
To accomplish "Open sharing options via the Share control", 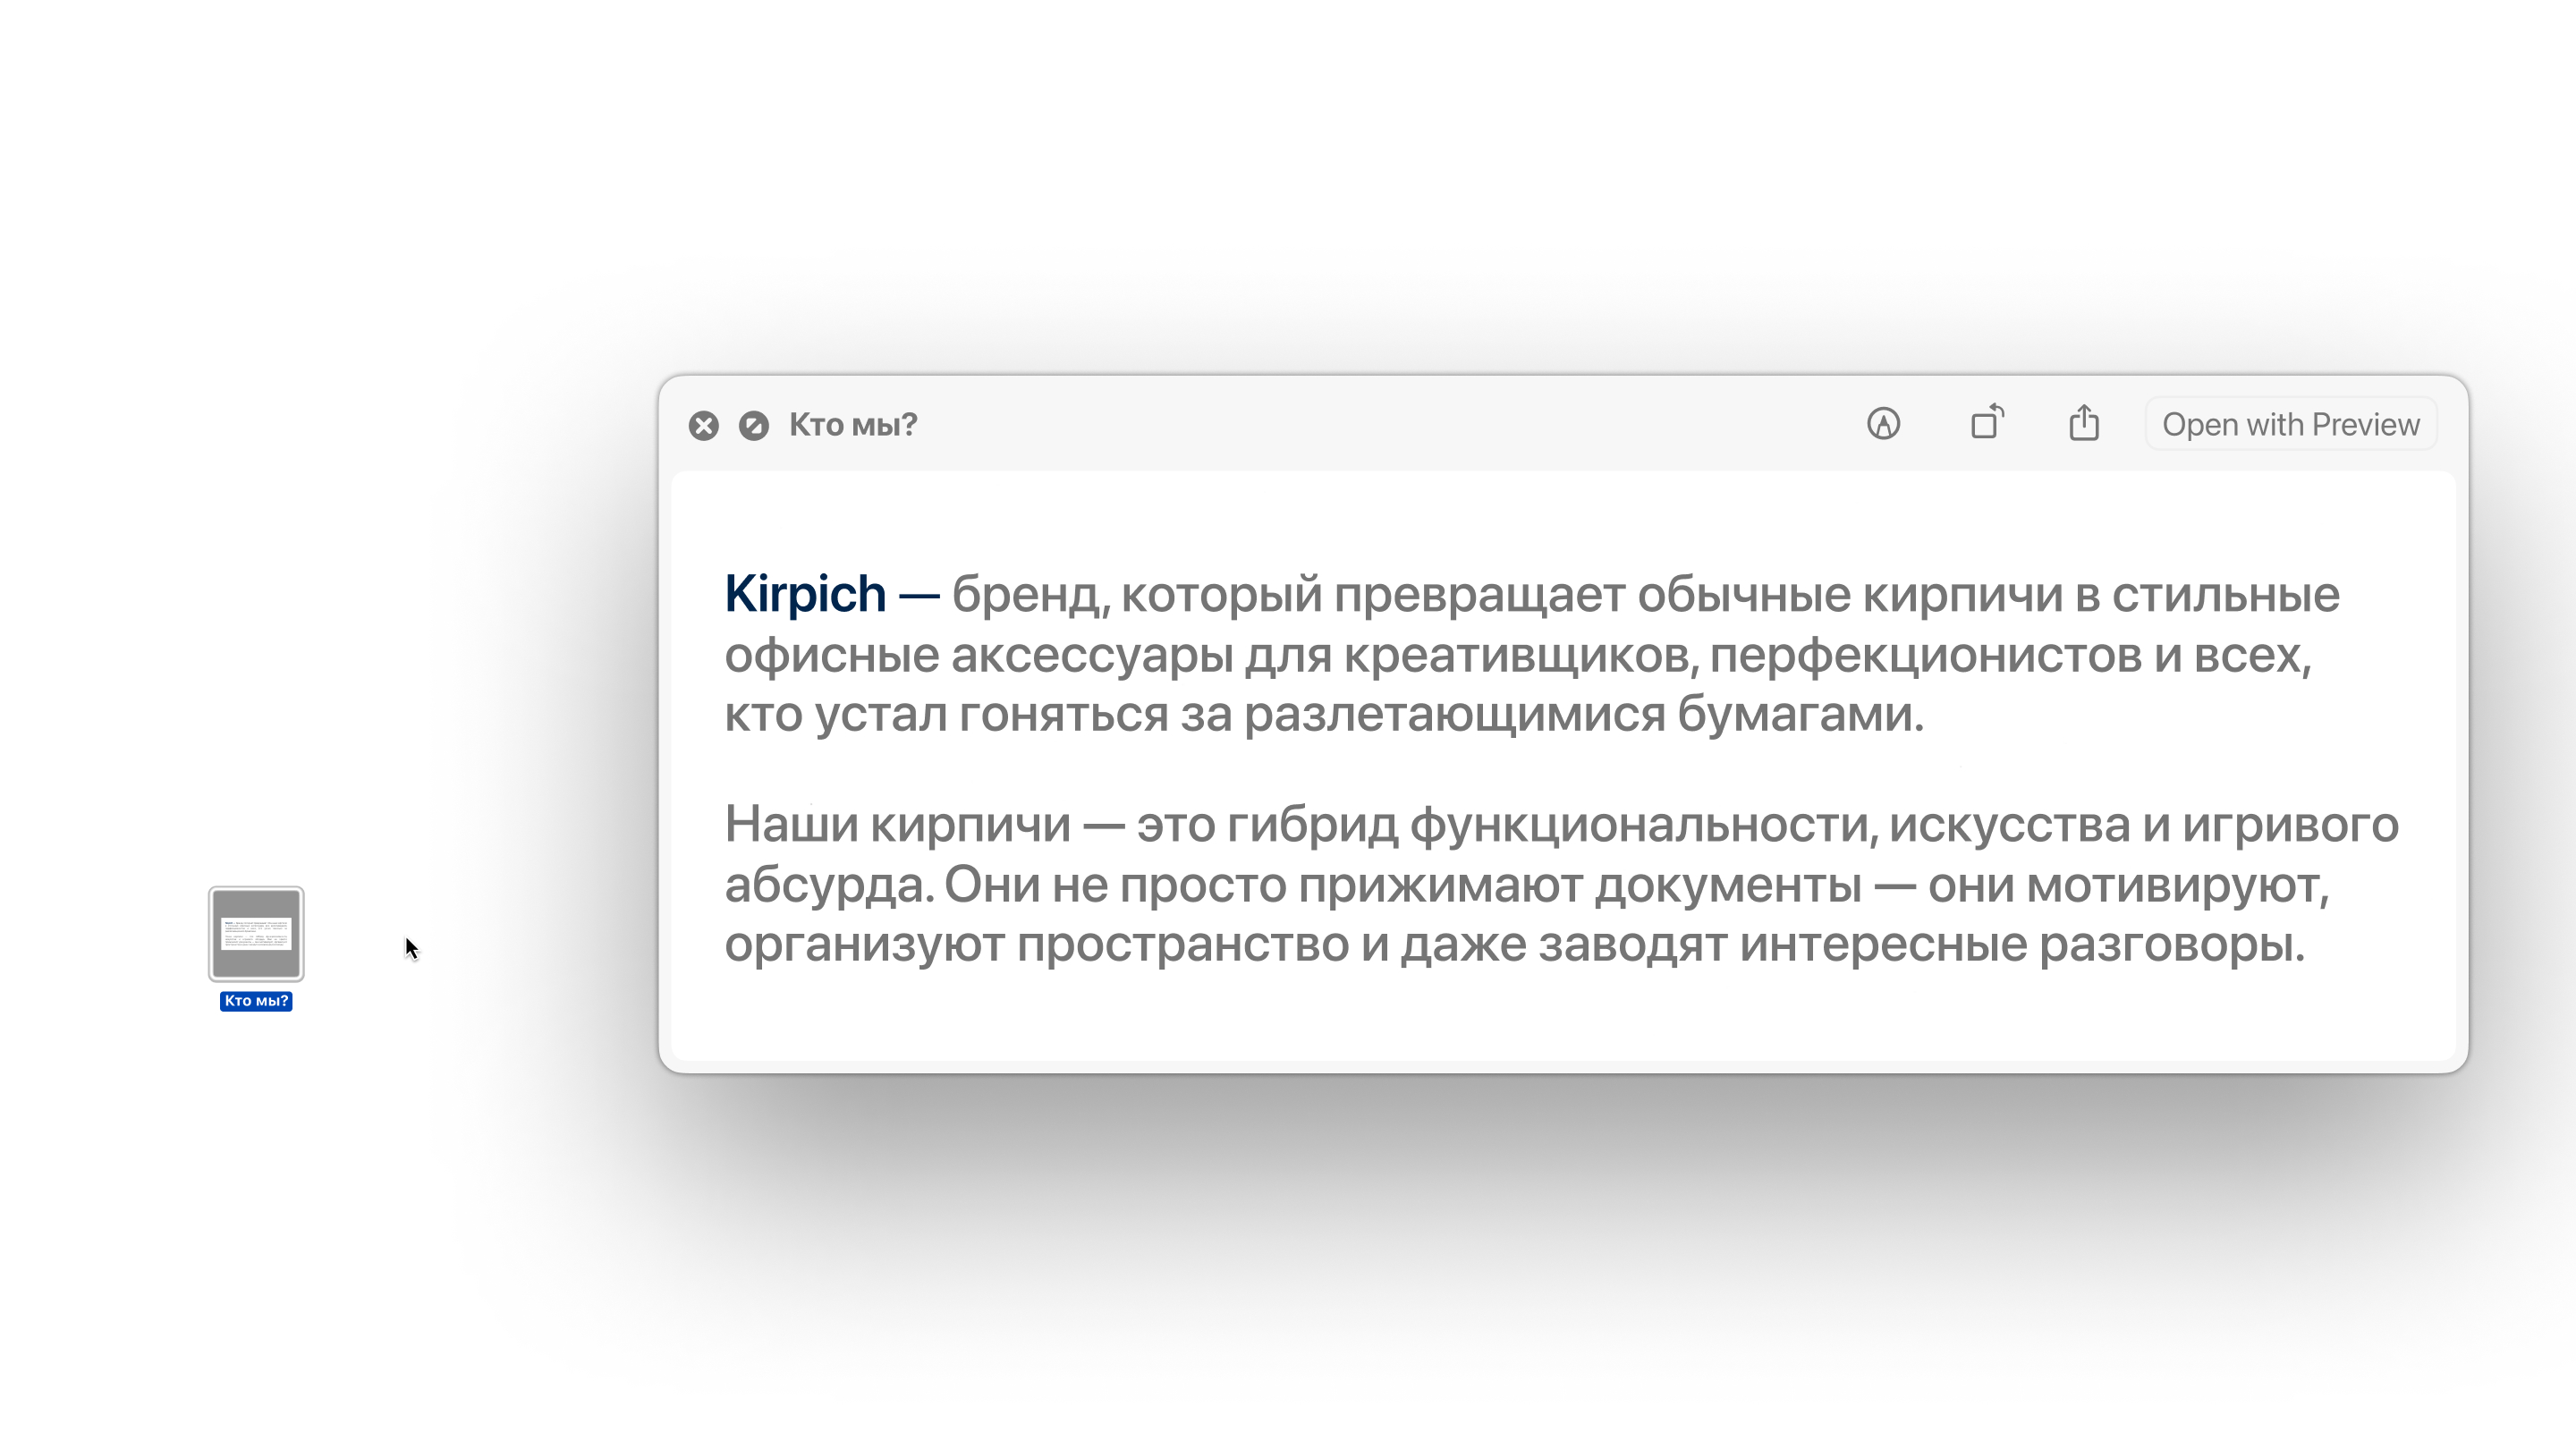I will tap(2084, 425).
